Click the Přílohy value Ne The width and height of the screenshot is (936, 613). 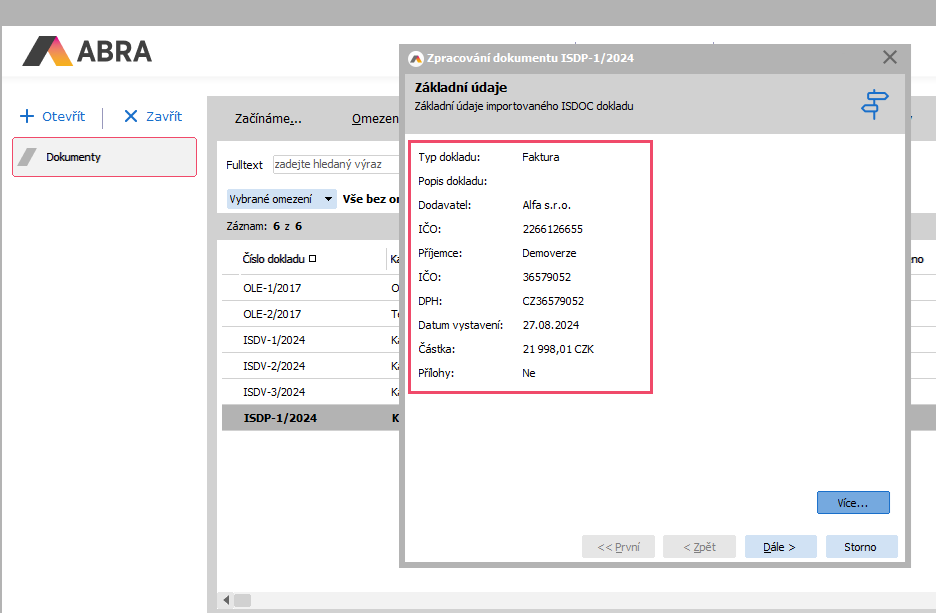point(528,373)
